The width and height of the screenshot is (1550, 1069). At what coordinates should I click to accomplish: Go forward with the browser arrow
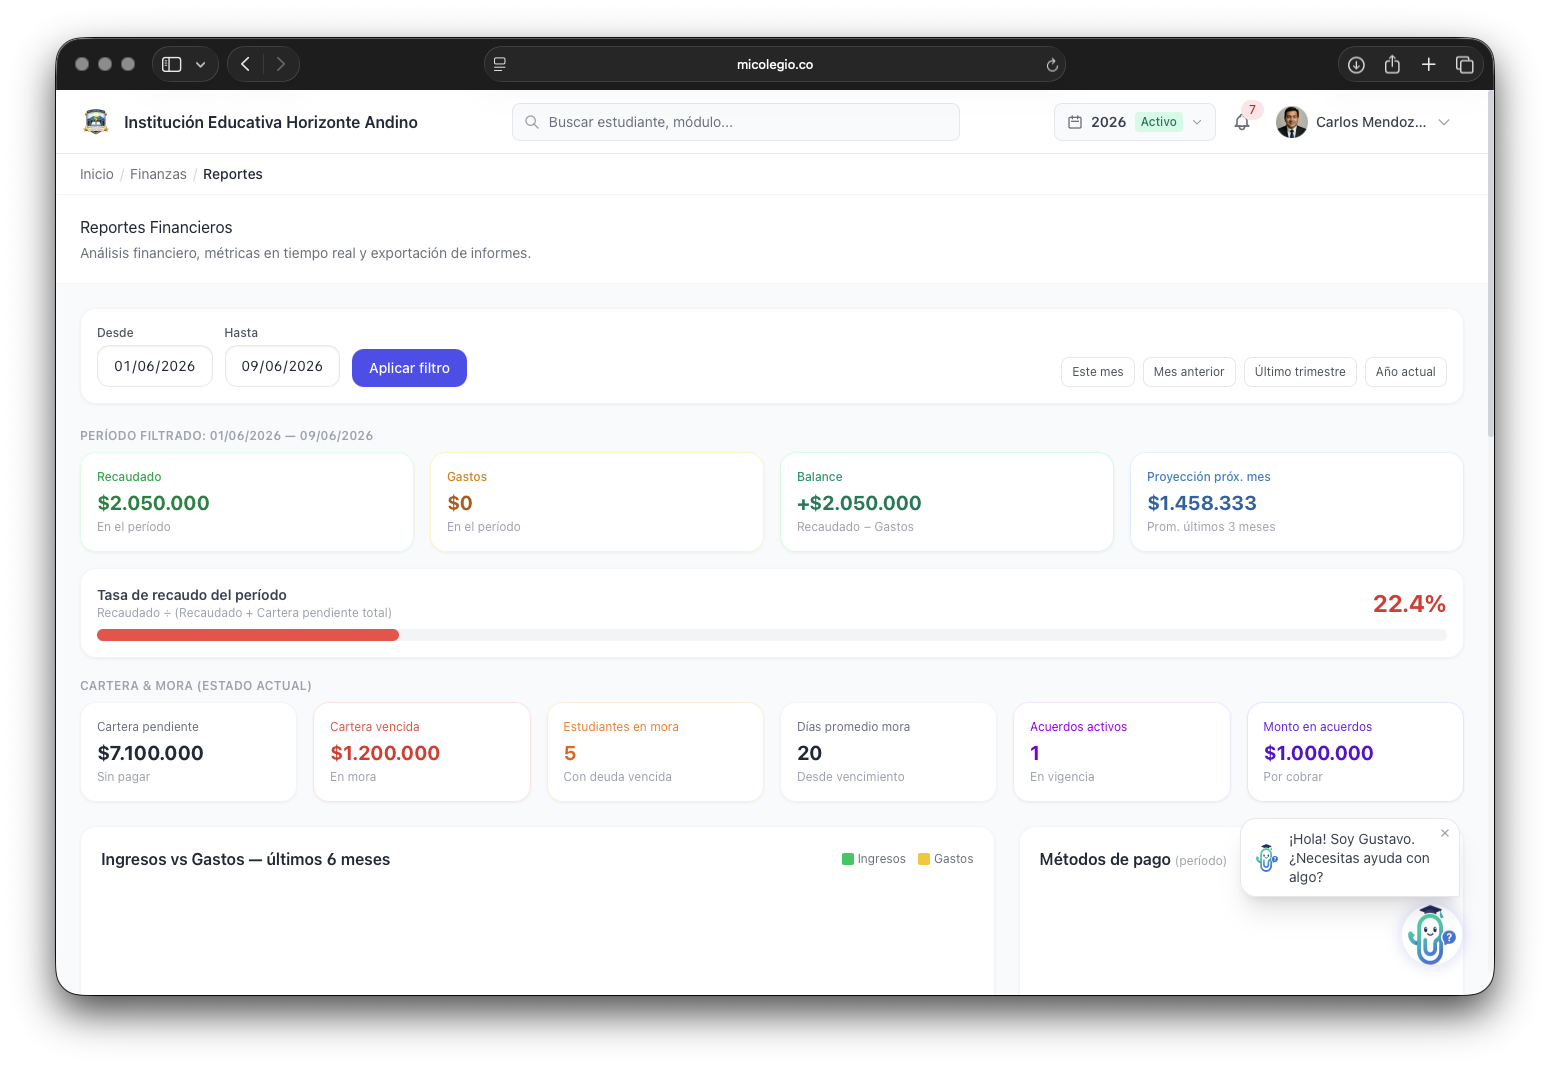(x=281, y=64)
